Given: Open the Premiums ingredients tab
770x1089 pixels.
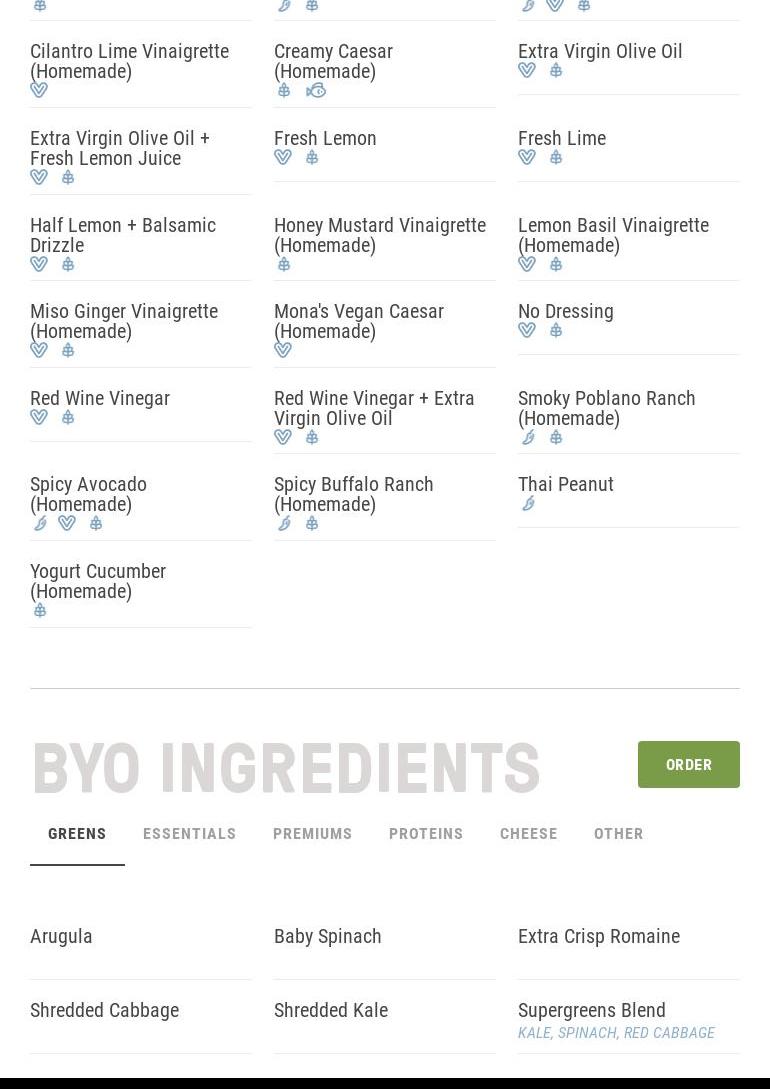Looking at the screenshot, I should coord(313,834).
